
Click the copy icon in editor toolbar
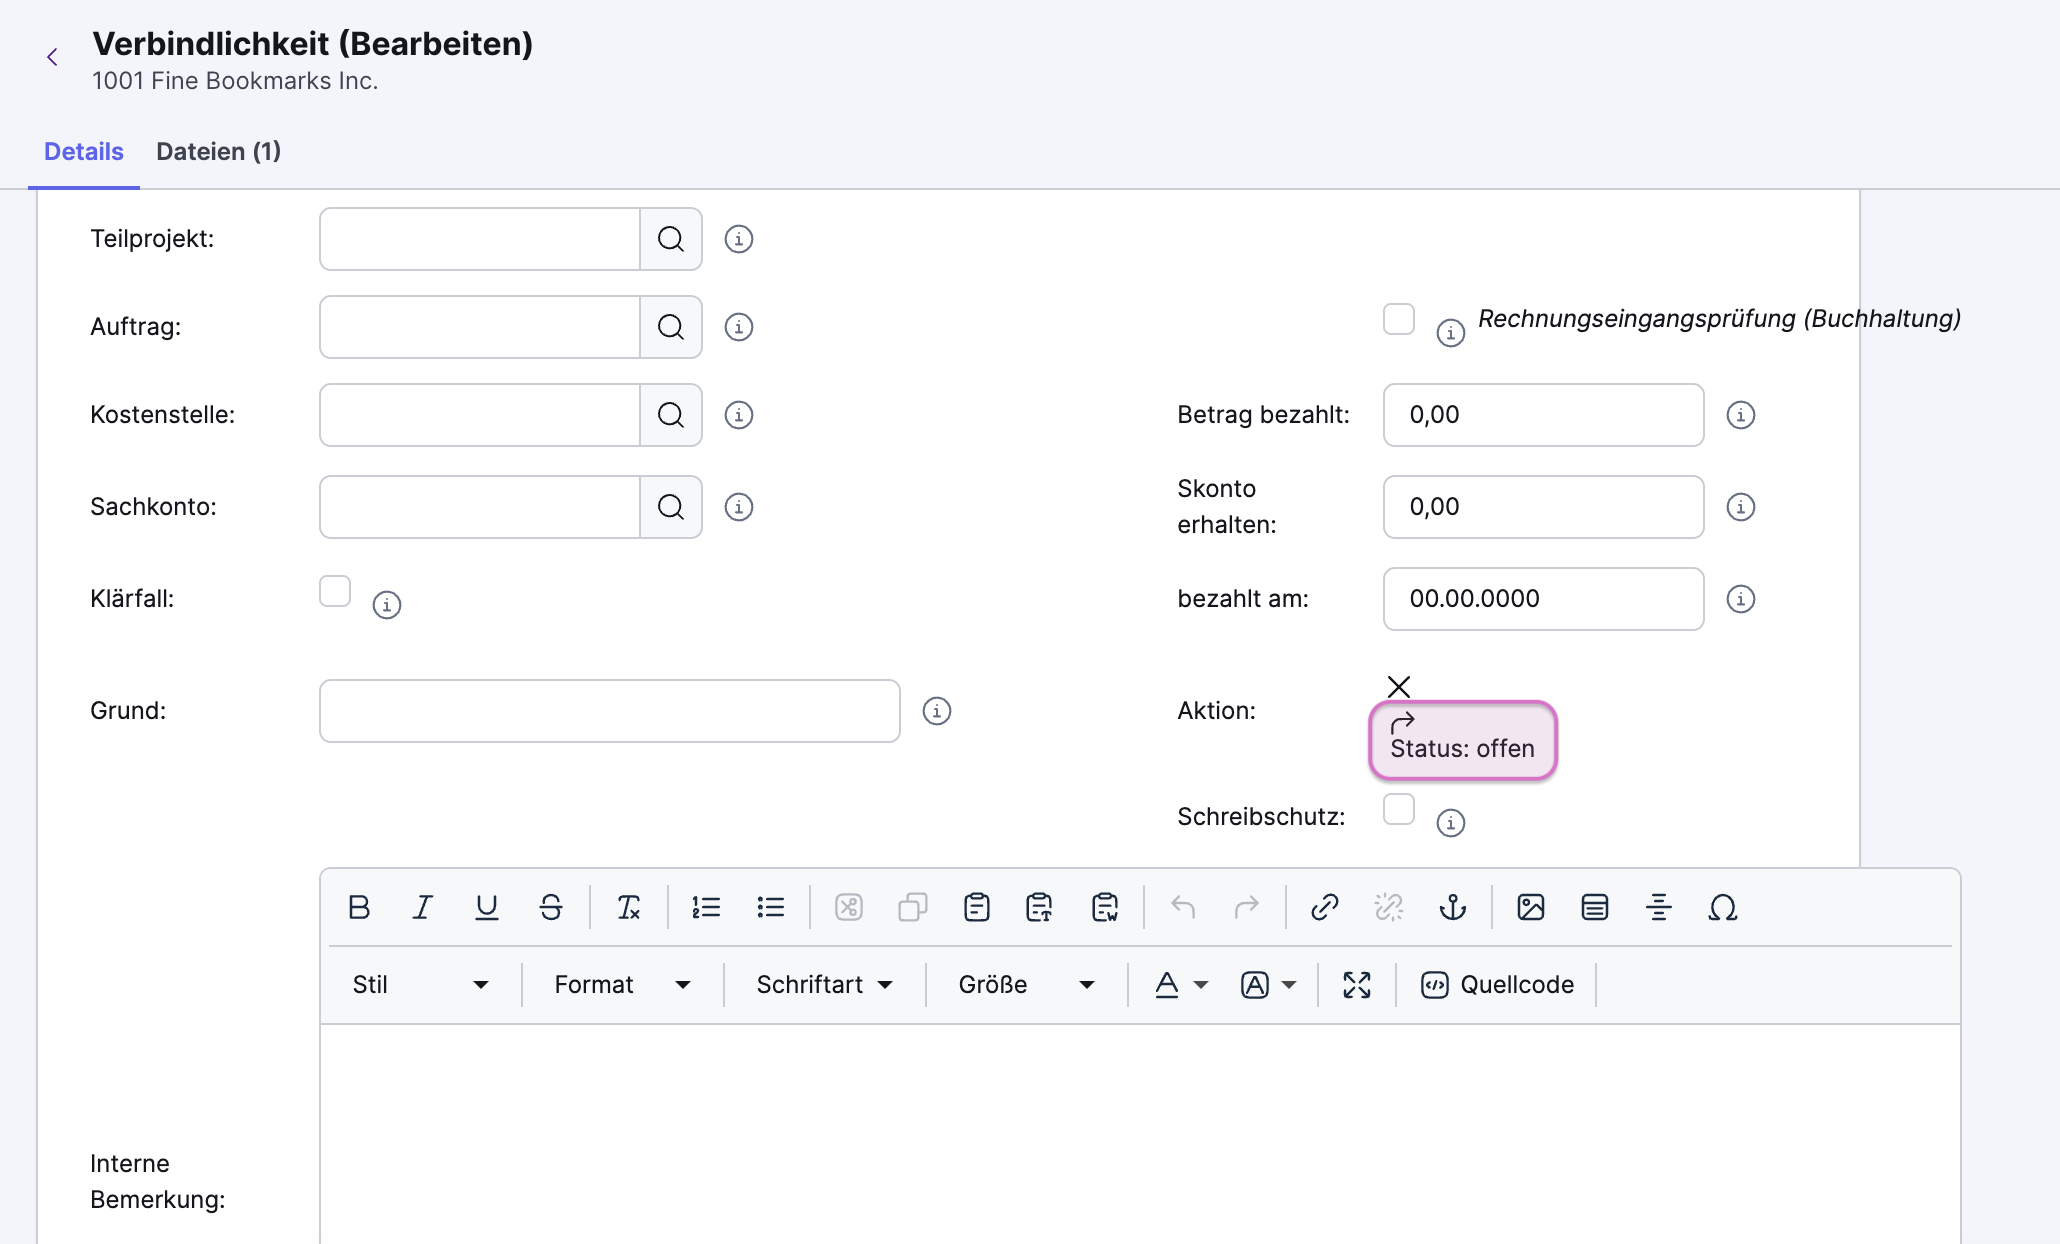click(x=913, y=907)
